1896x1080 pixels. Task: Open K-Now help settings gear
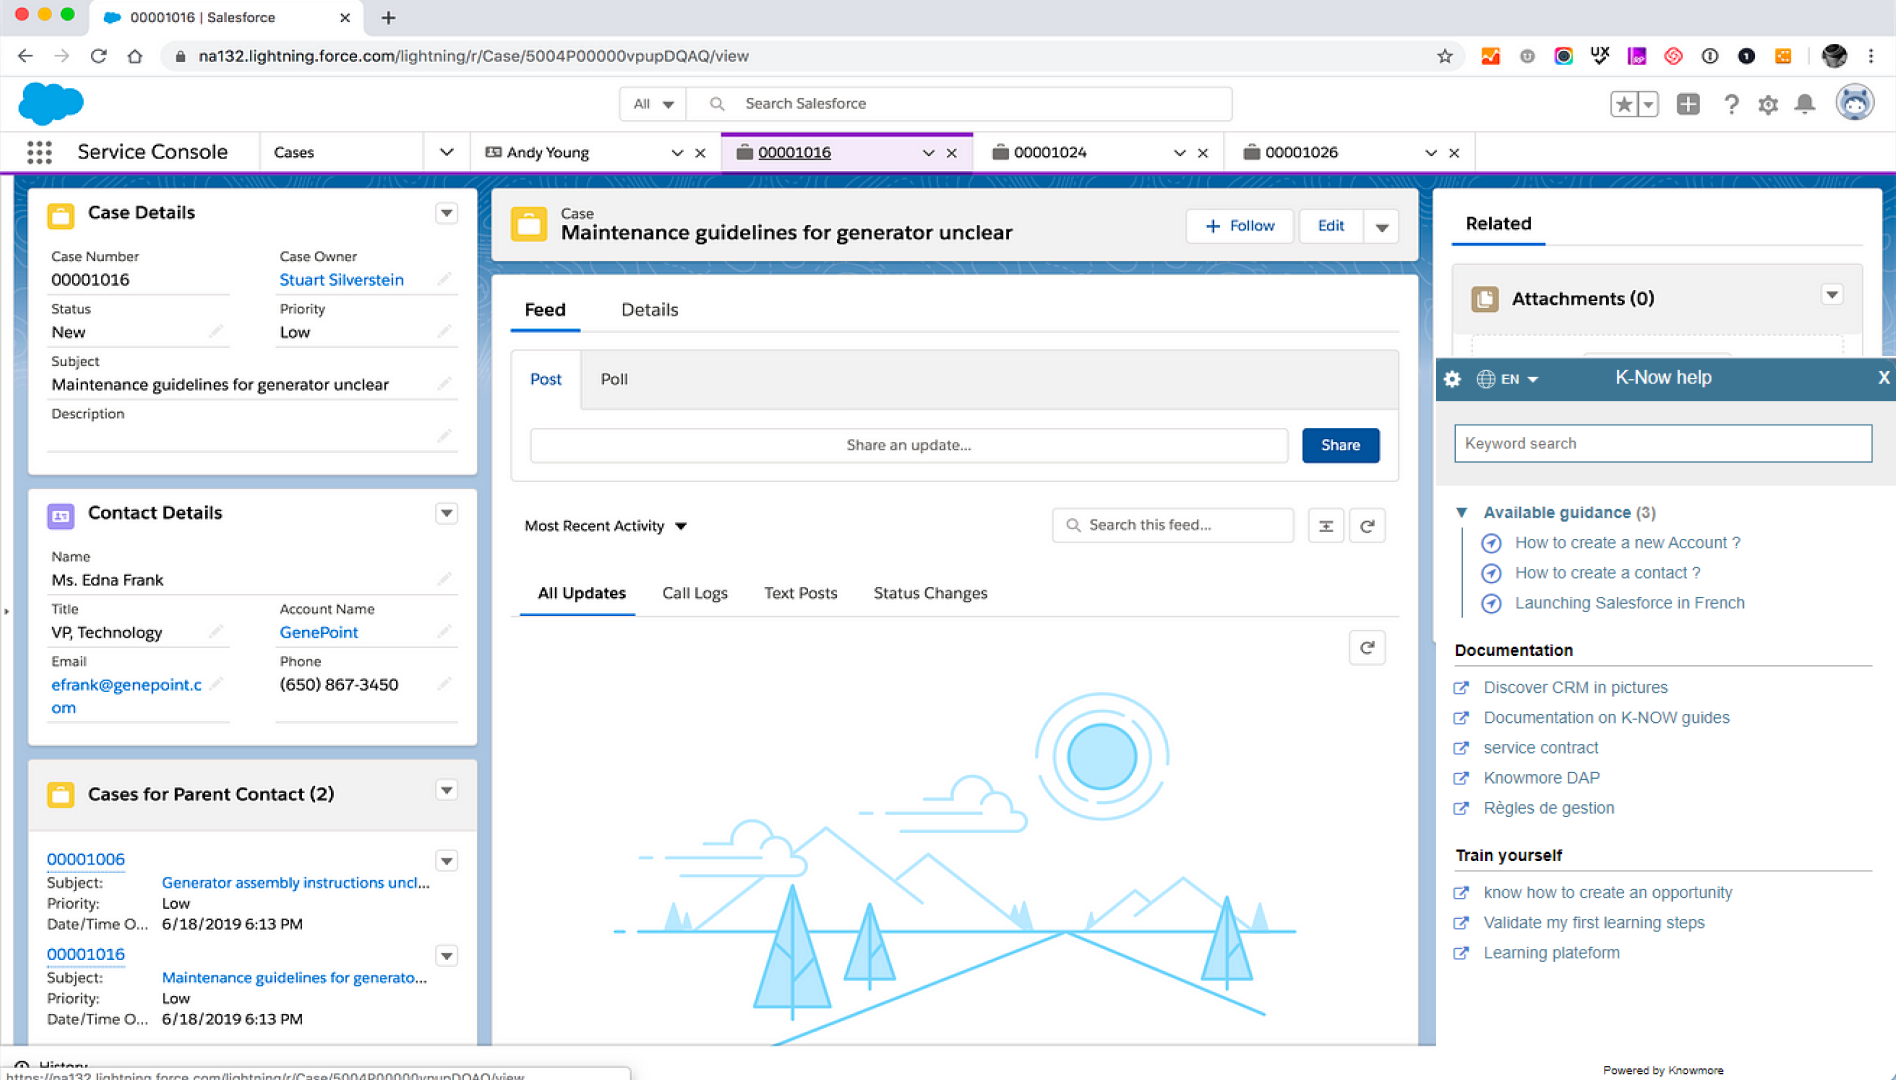(x=1453, y=379)
